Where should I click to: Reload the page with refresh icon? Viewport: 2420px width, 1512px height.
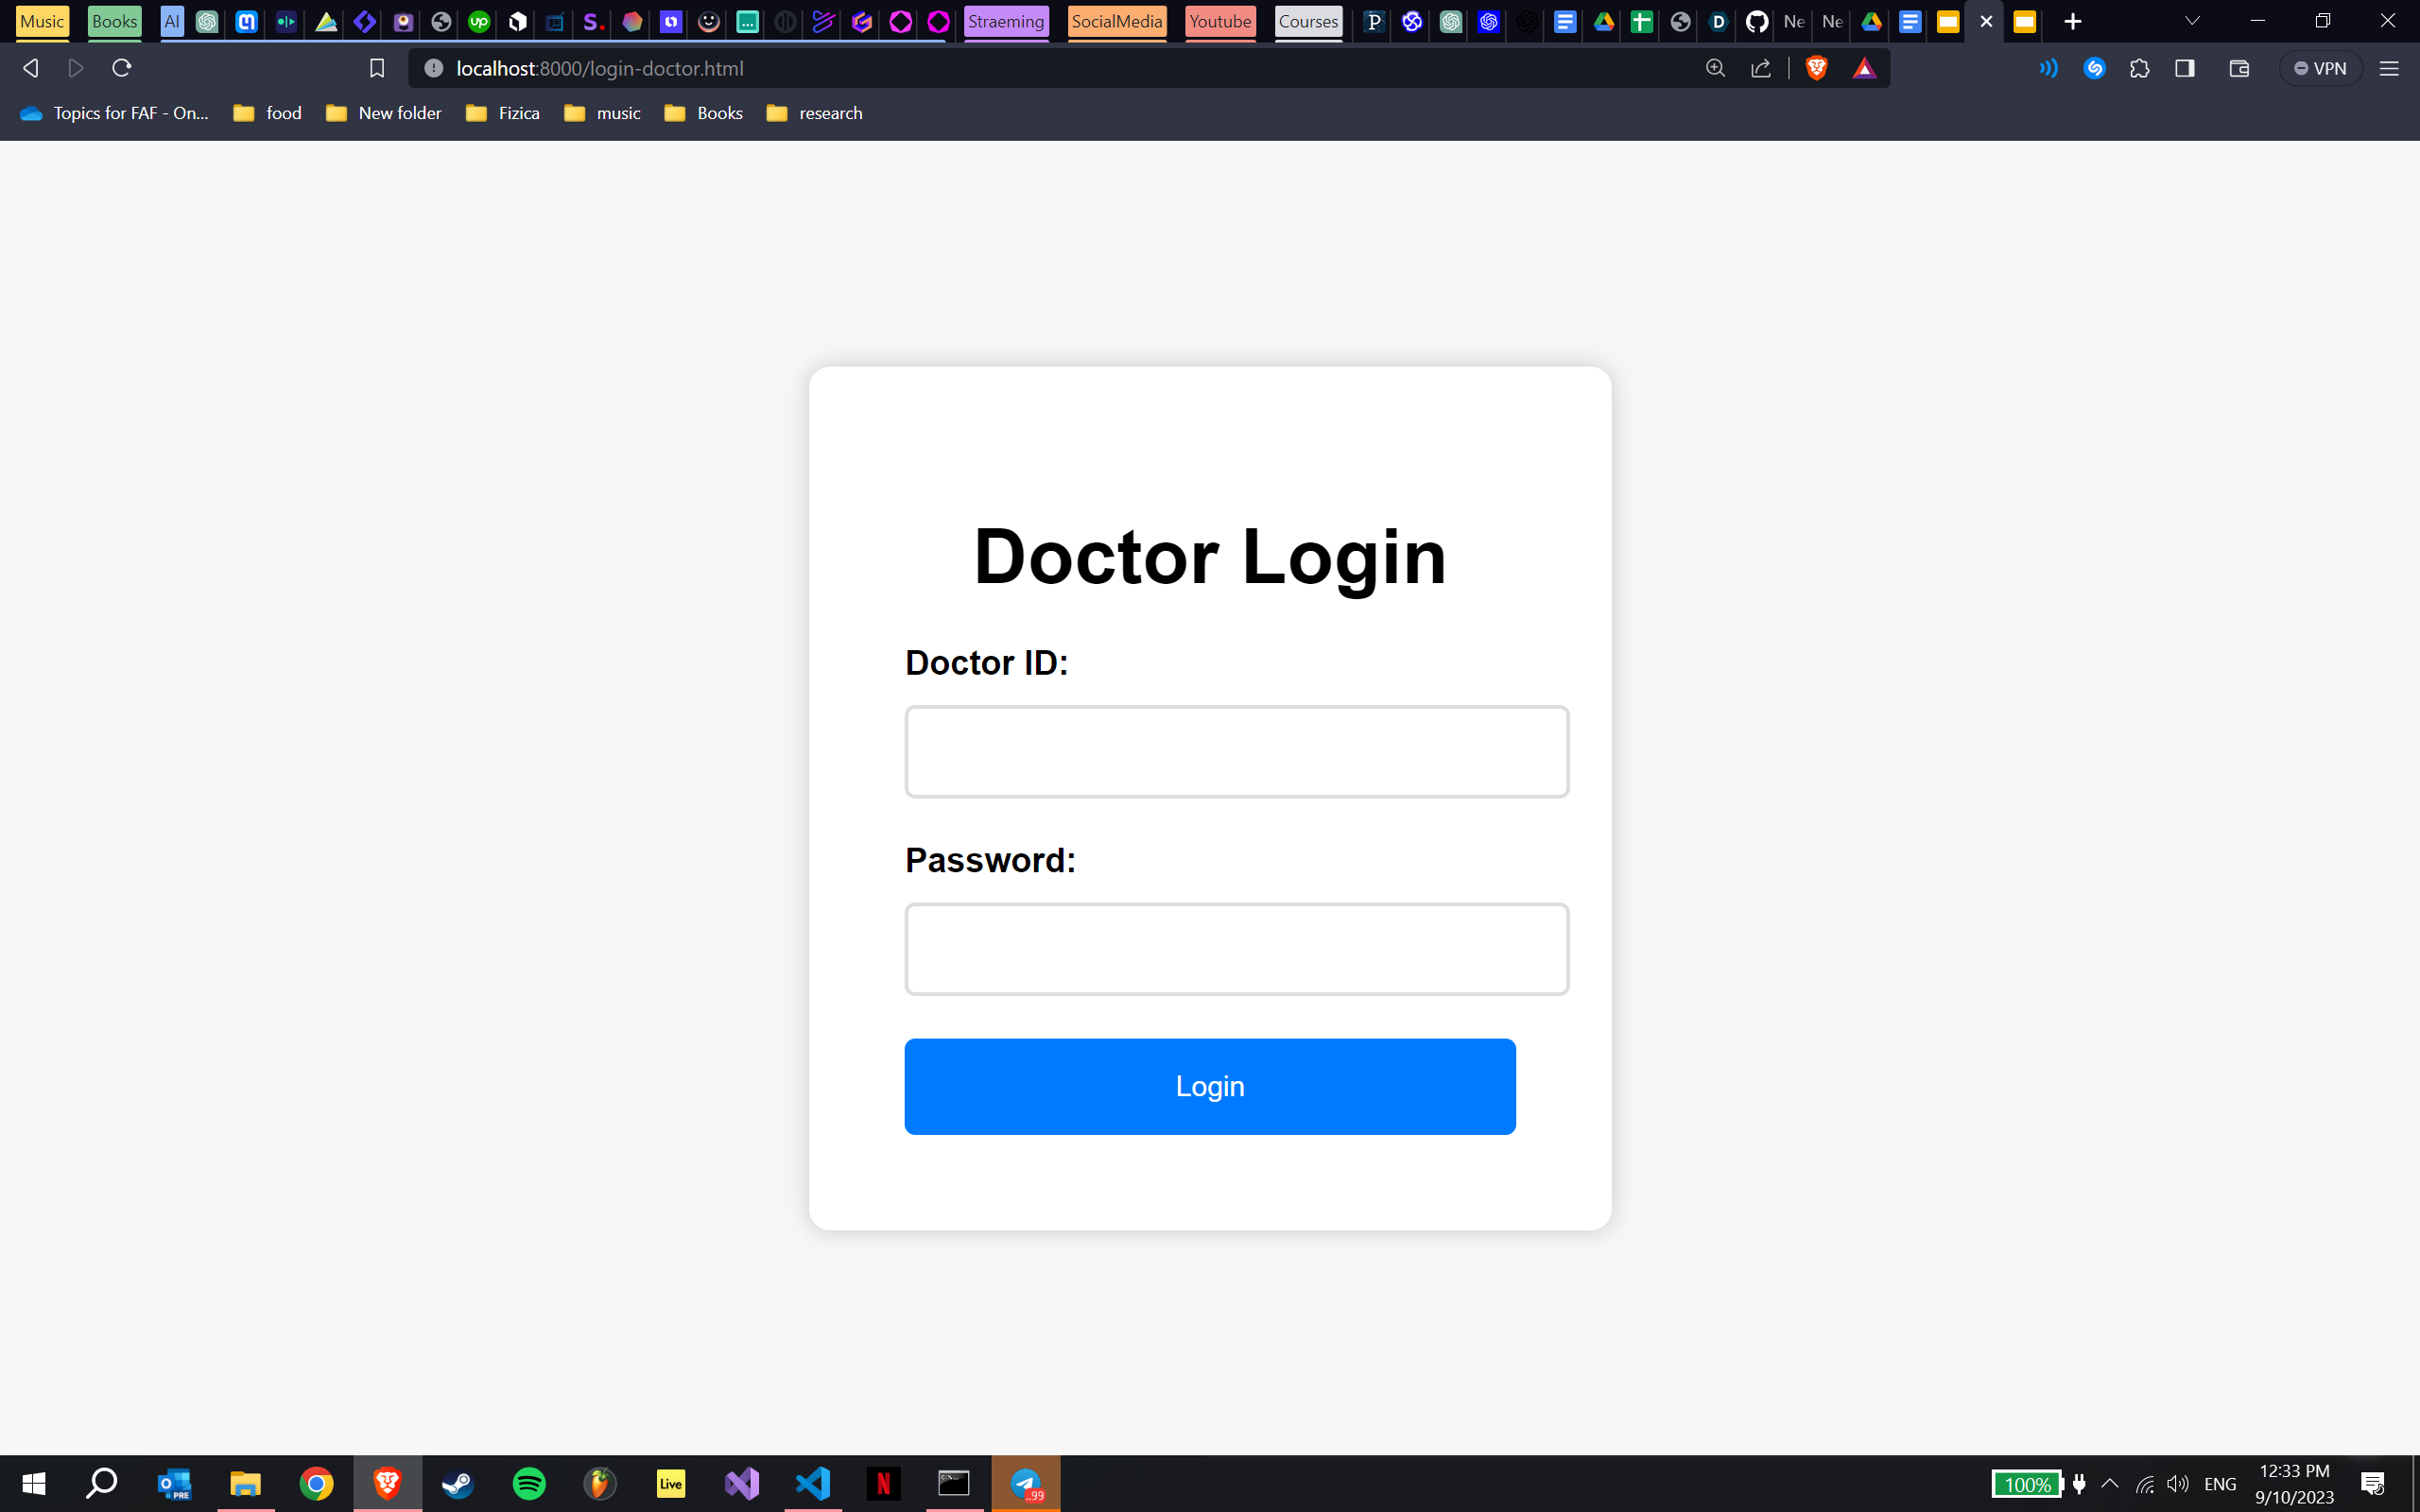(x=122, y=68)
